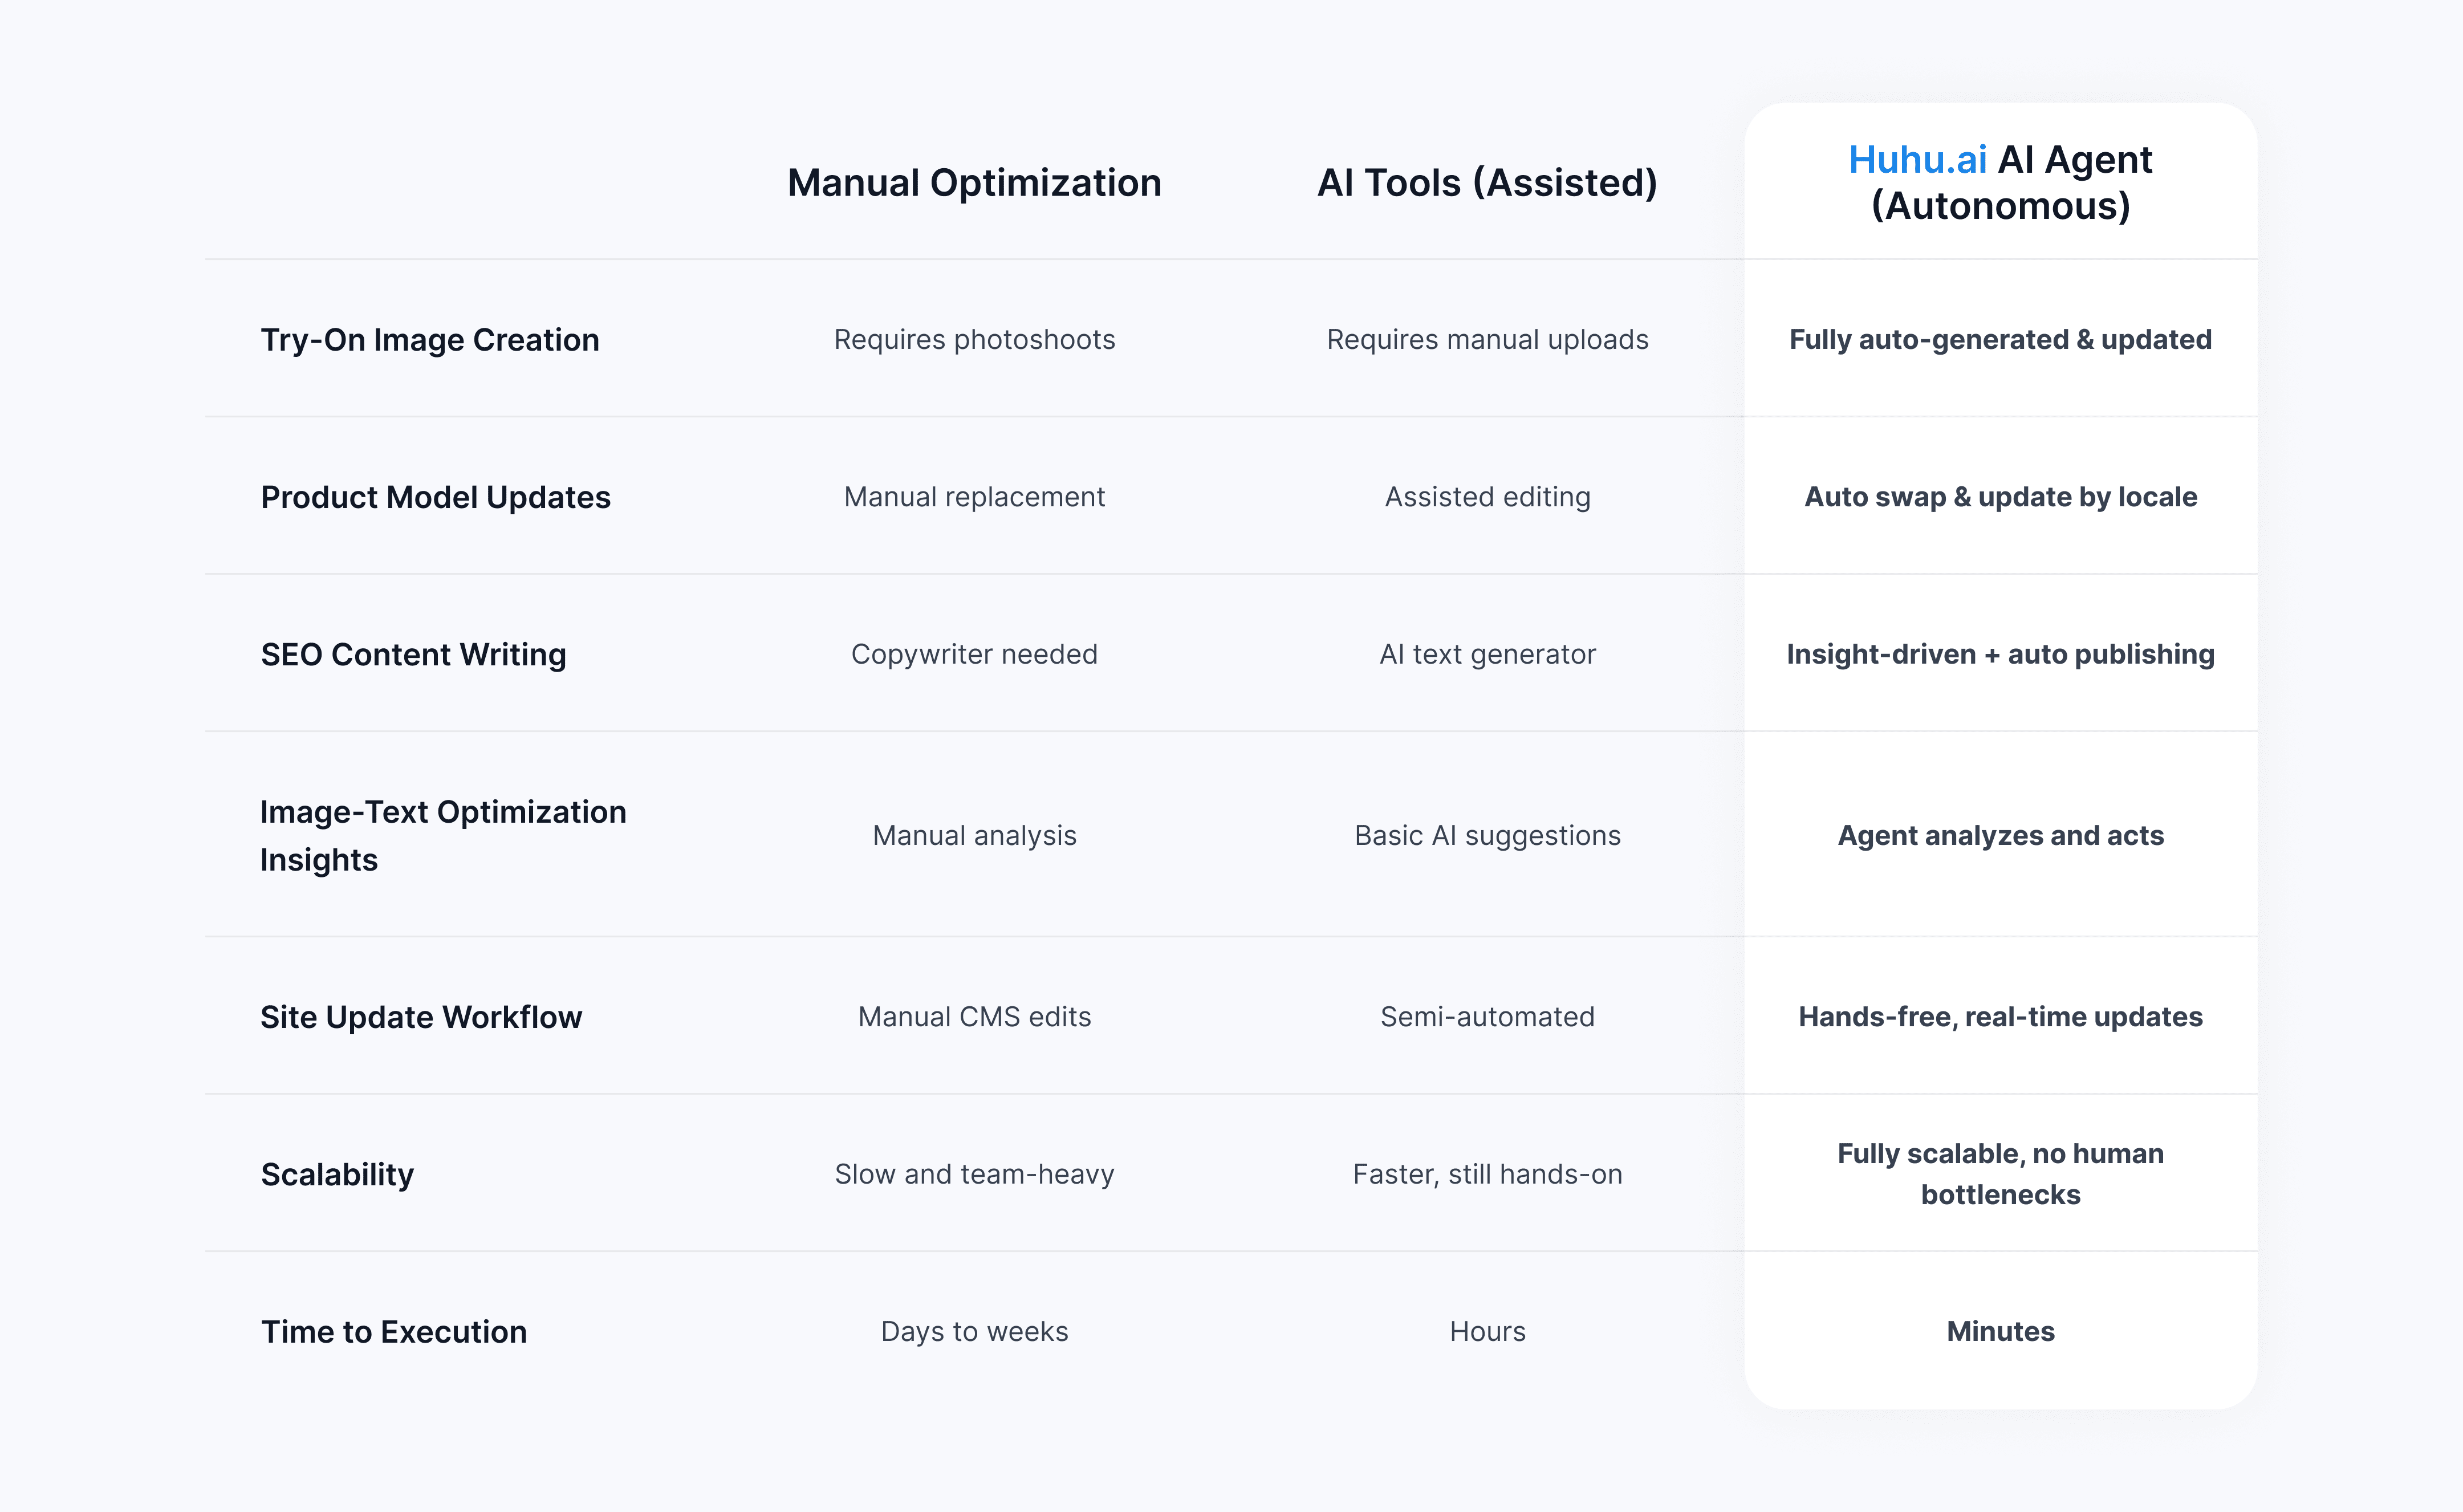Click the Manual analysis cell
The image size is (2463, 1512).
point(974,835)
